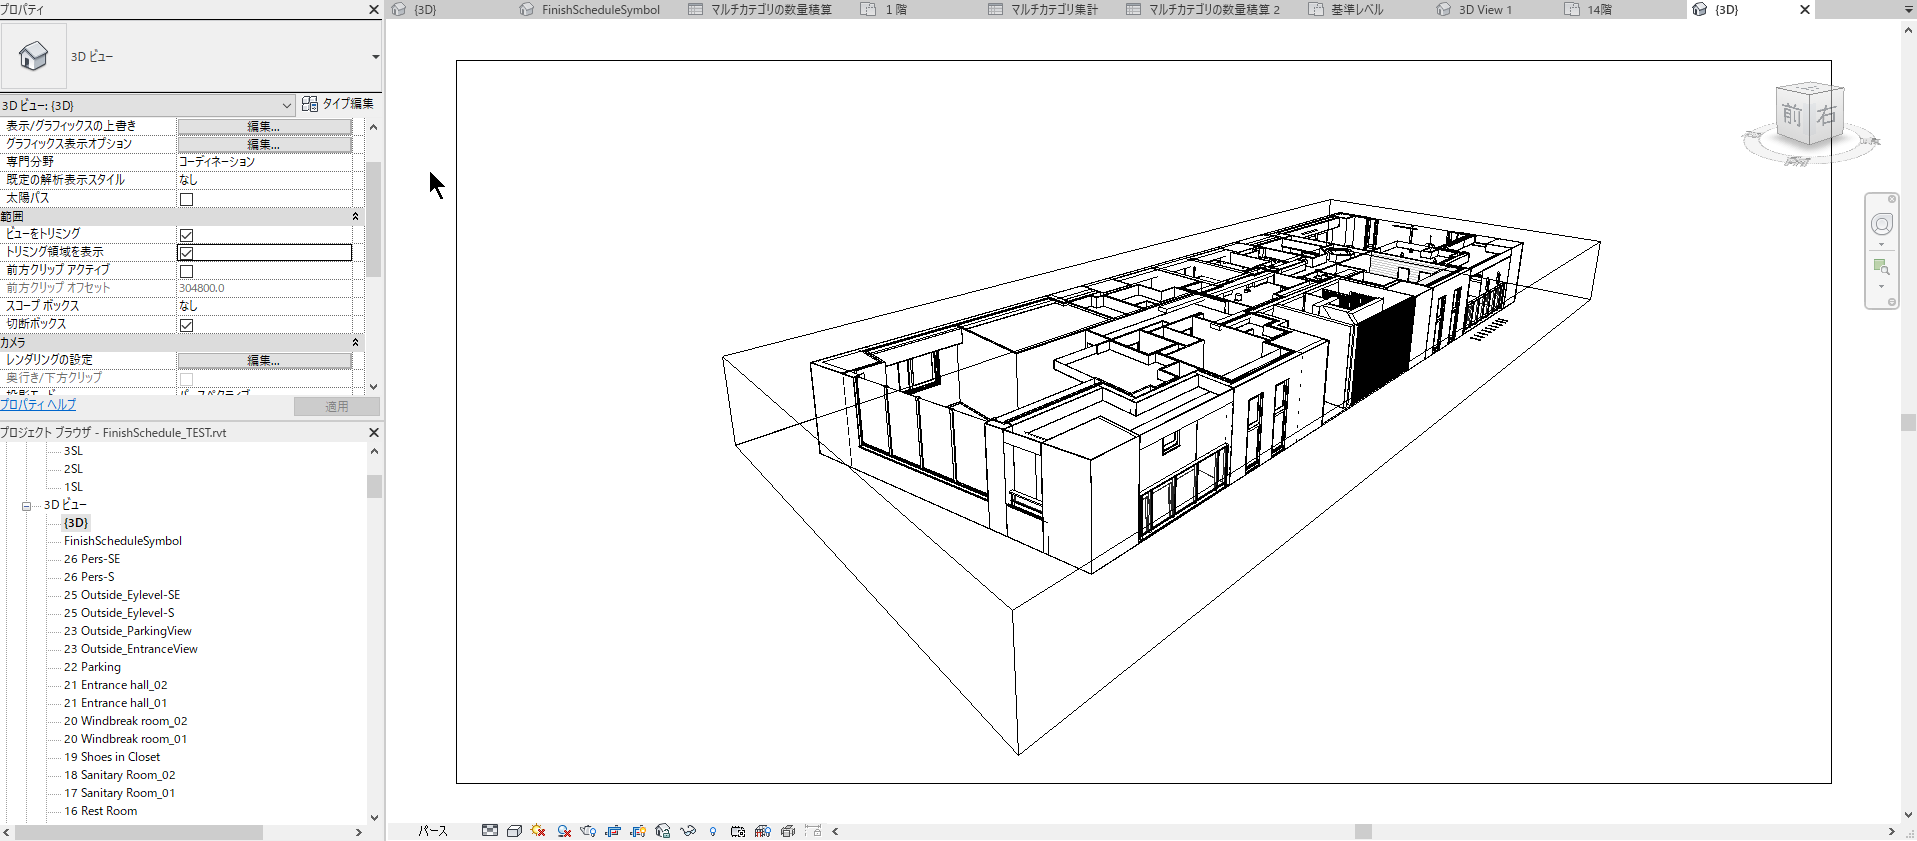
Task: Toggle the Crop View icon in control bar
Action: pos(613,831)
